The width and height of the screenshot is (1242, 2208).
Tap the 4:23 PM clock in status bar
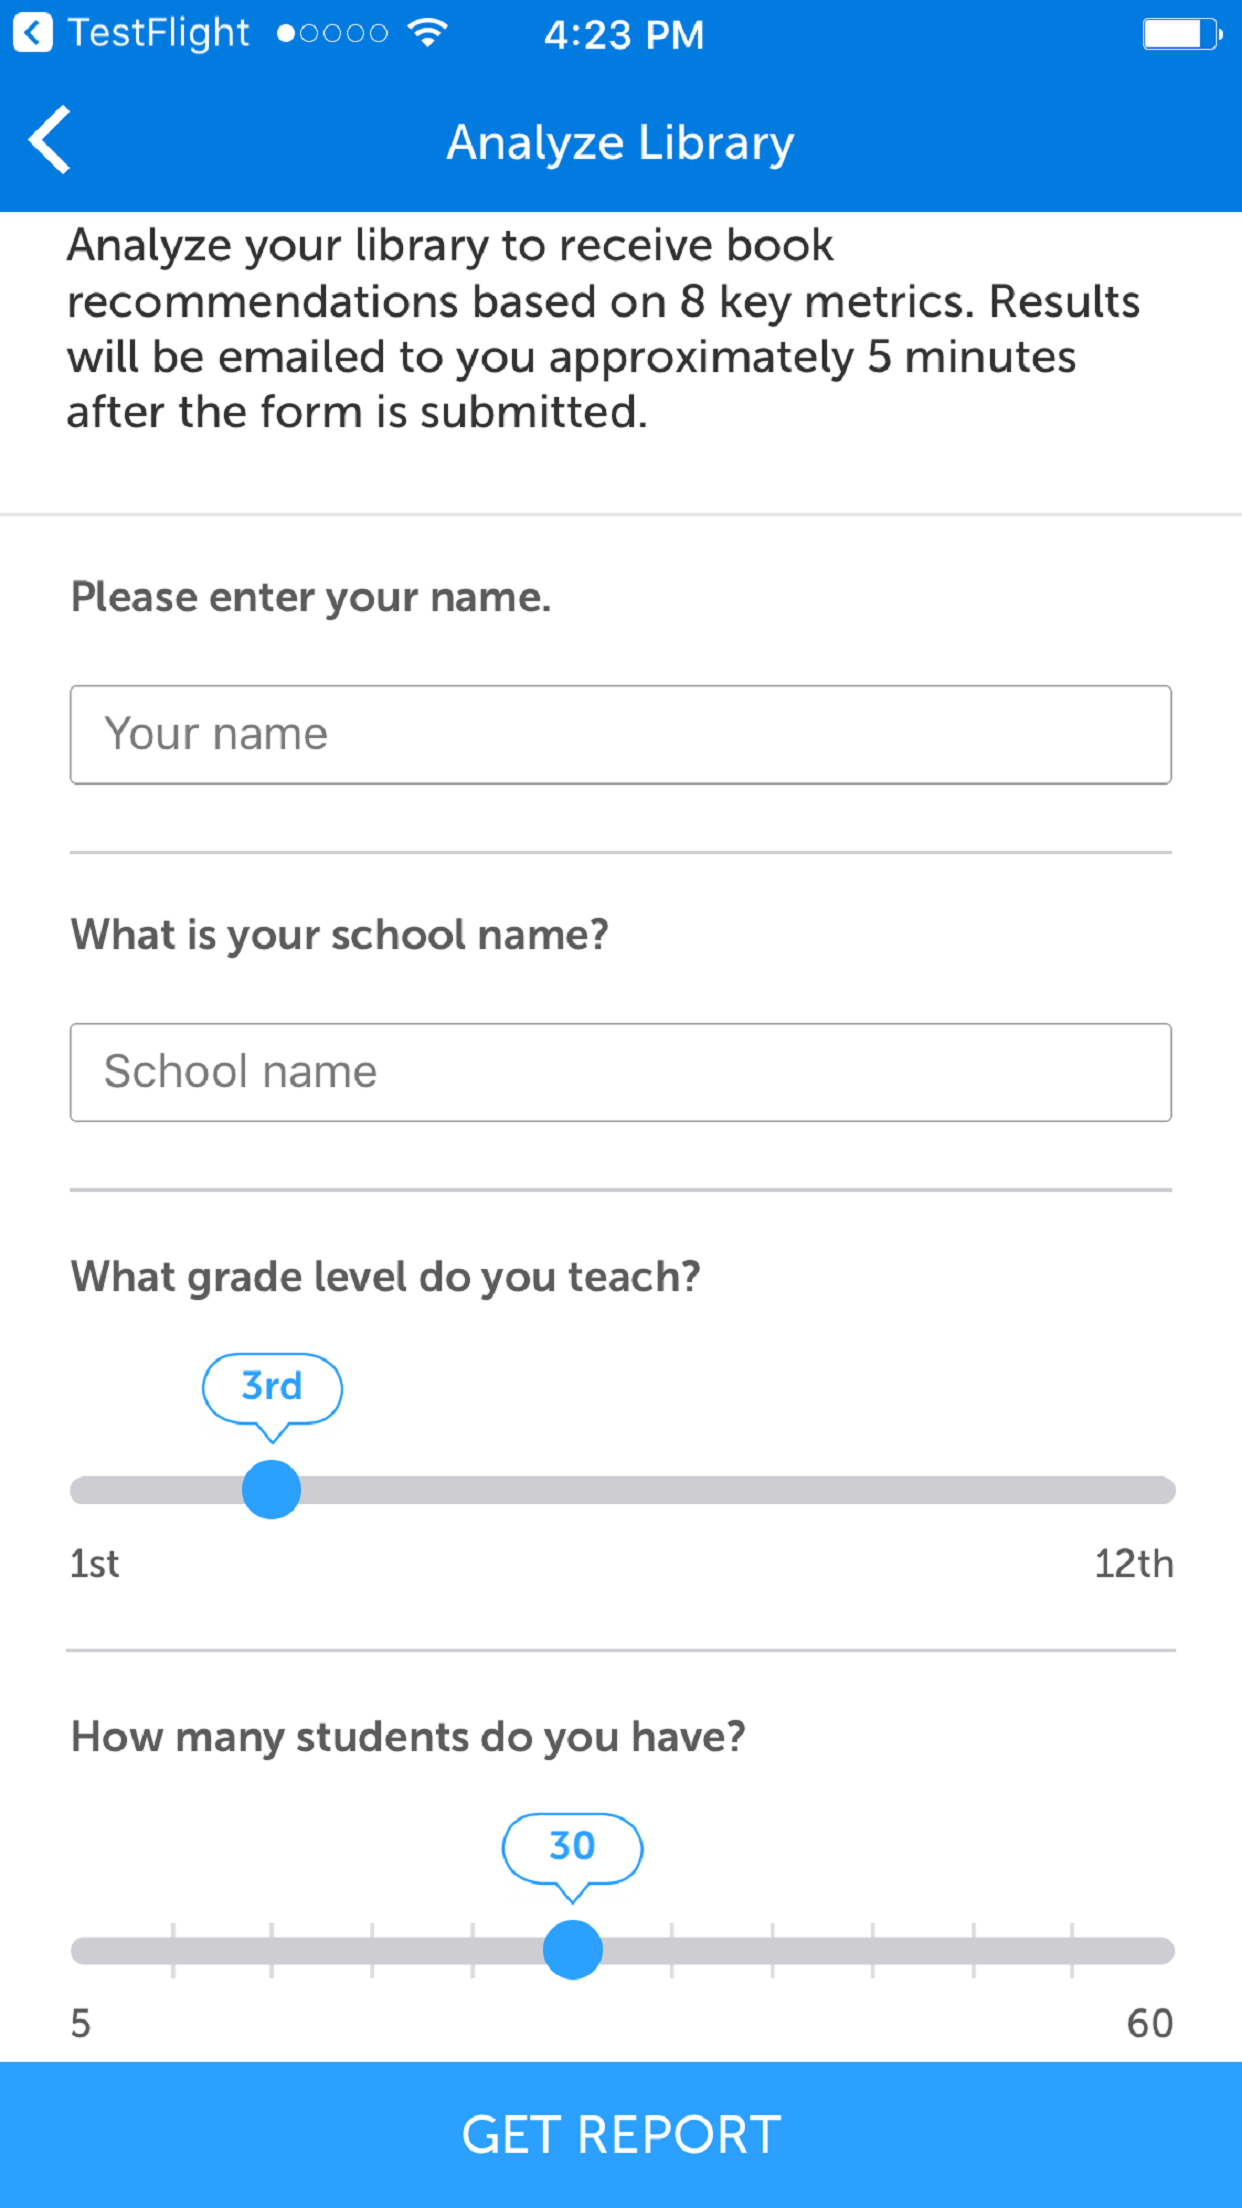coord(623,33)
